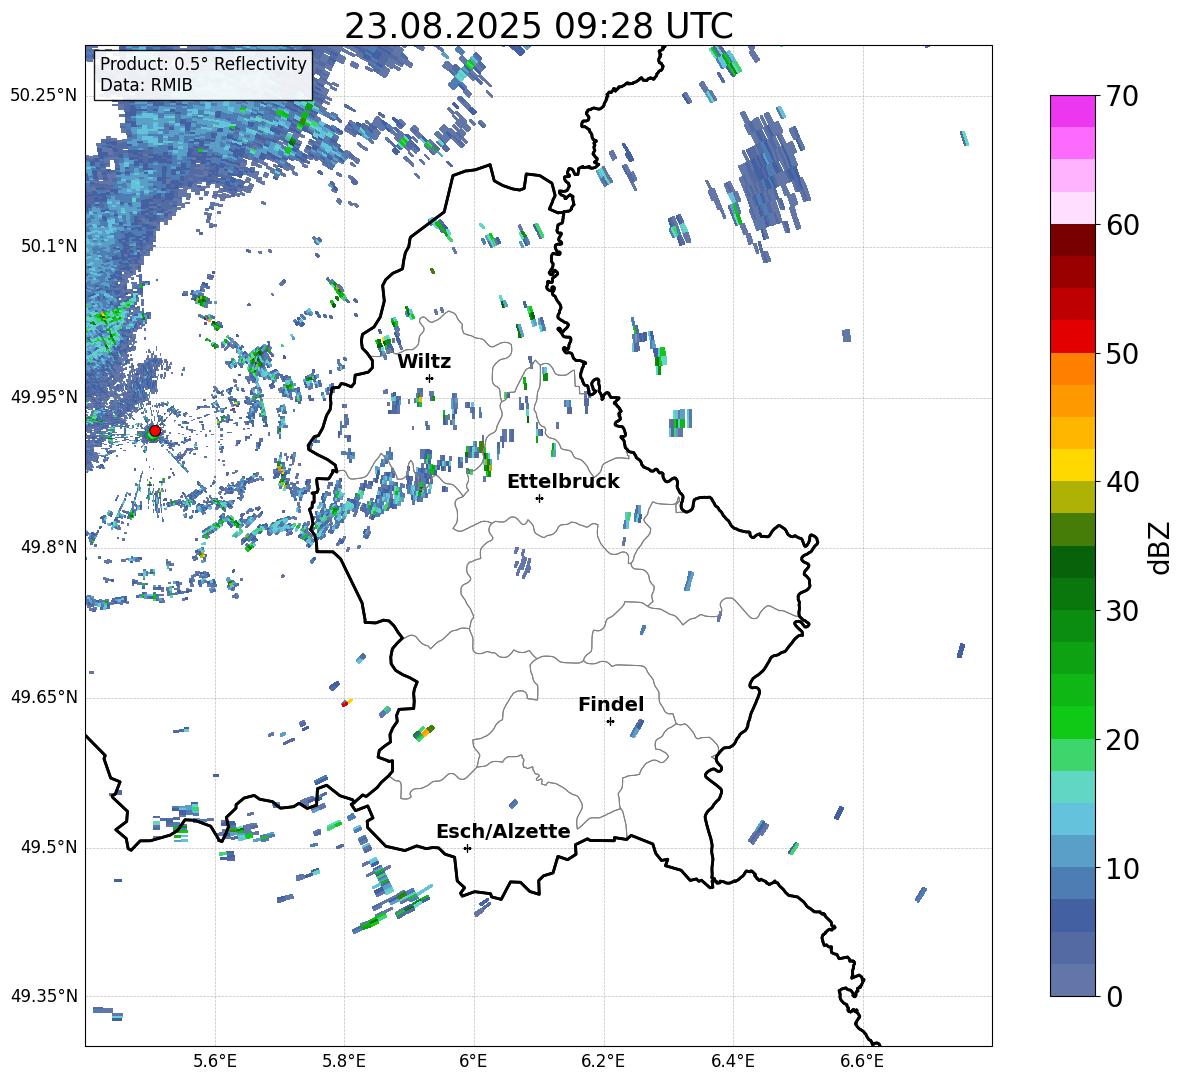Click the 50 colorbar tick label
The image size is (1184, 1081).
click(1121, 354)
